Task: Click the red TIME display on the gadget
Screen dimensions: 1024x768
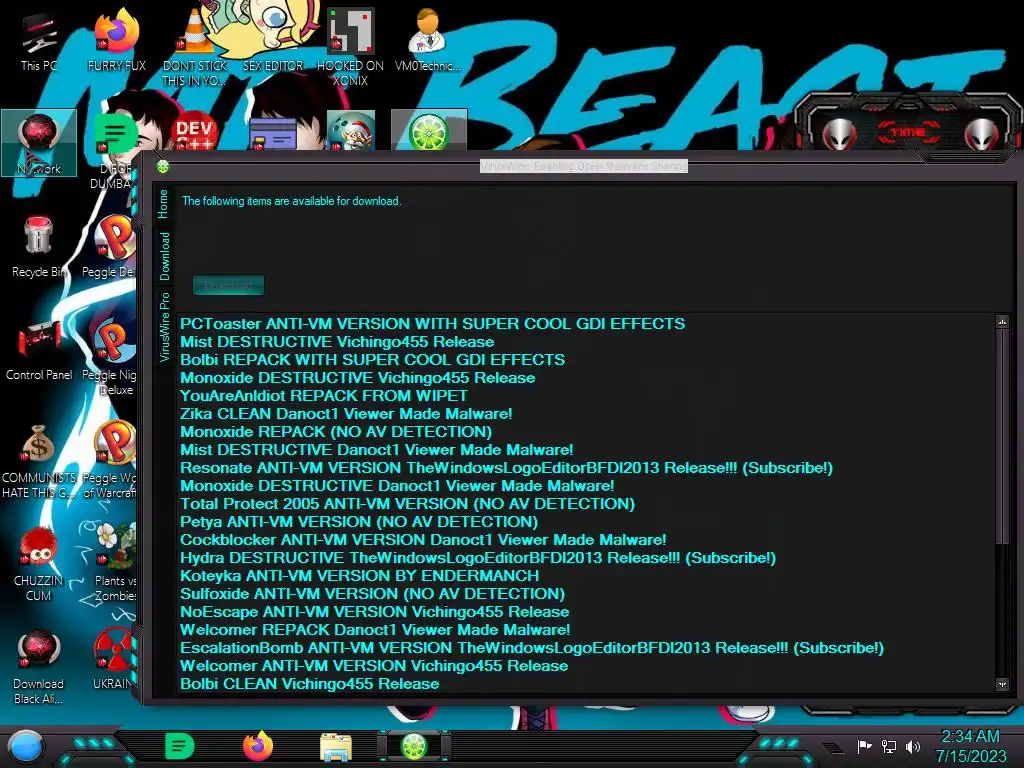Action: point(908,133)
